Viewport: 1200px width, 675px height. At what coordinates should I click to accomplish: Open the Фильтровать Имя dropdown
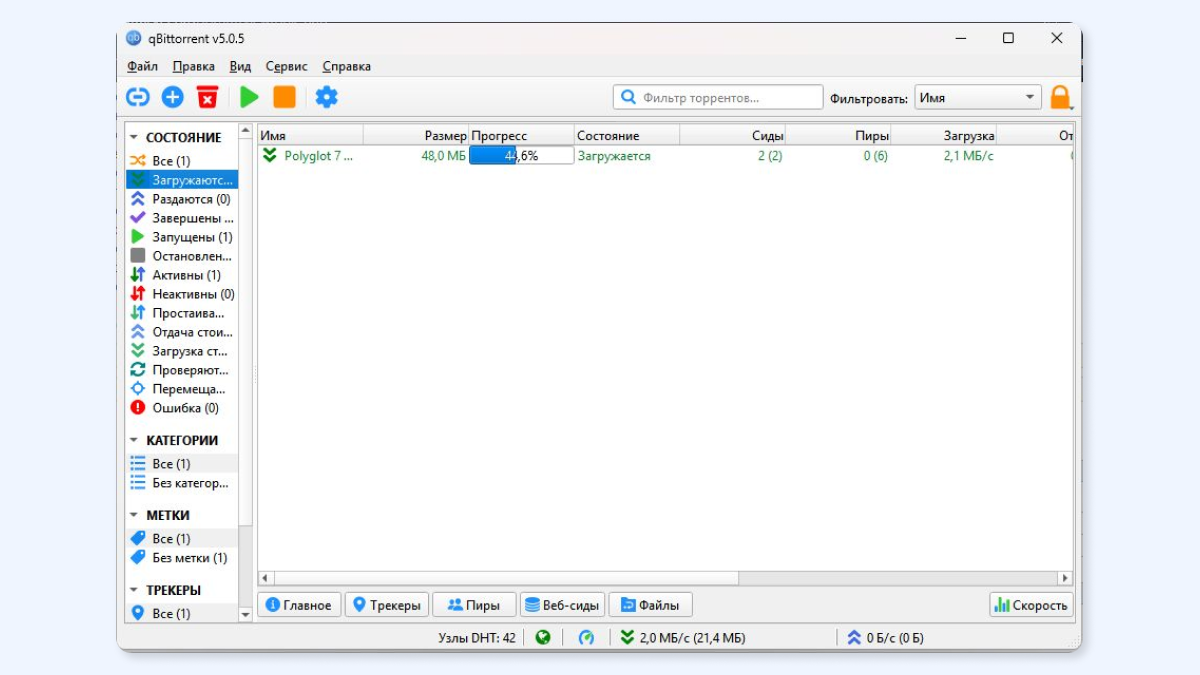pos(978,98)
